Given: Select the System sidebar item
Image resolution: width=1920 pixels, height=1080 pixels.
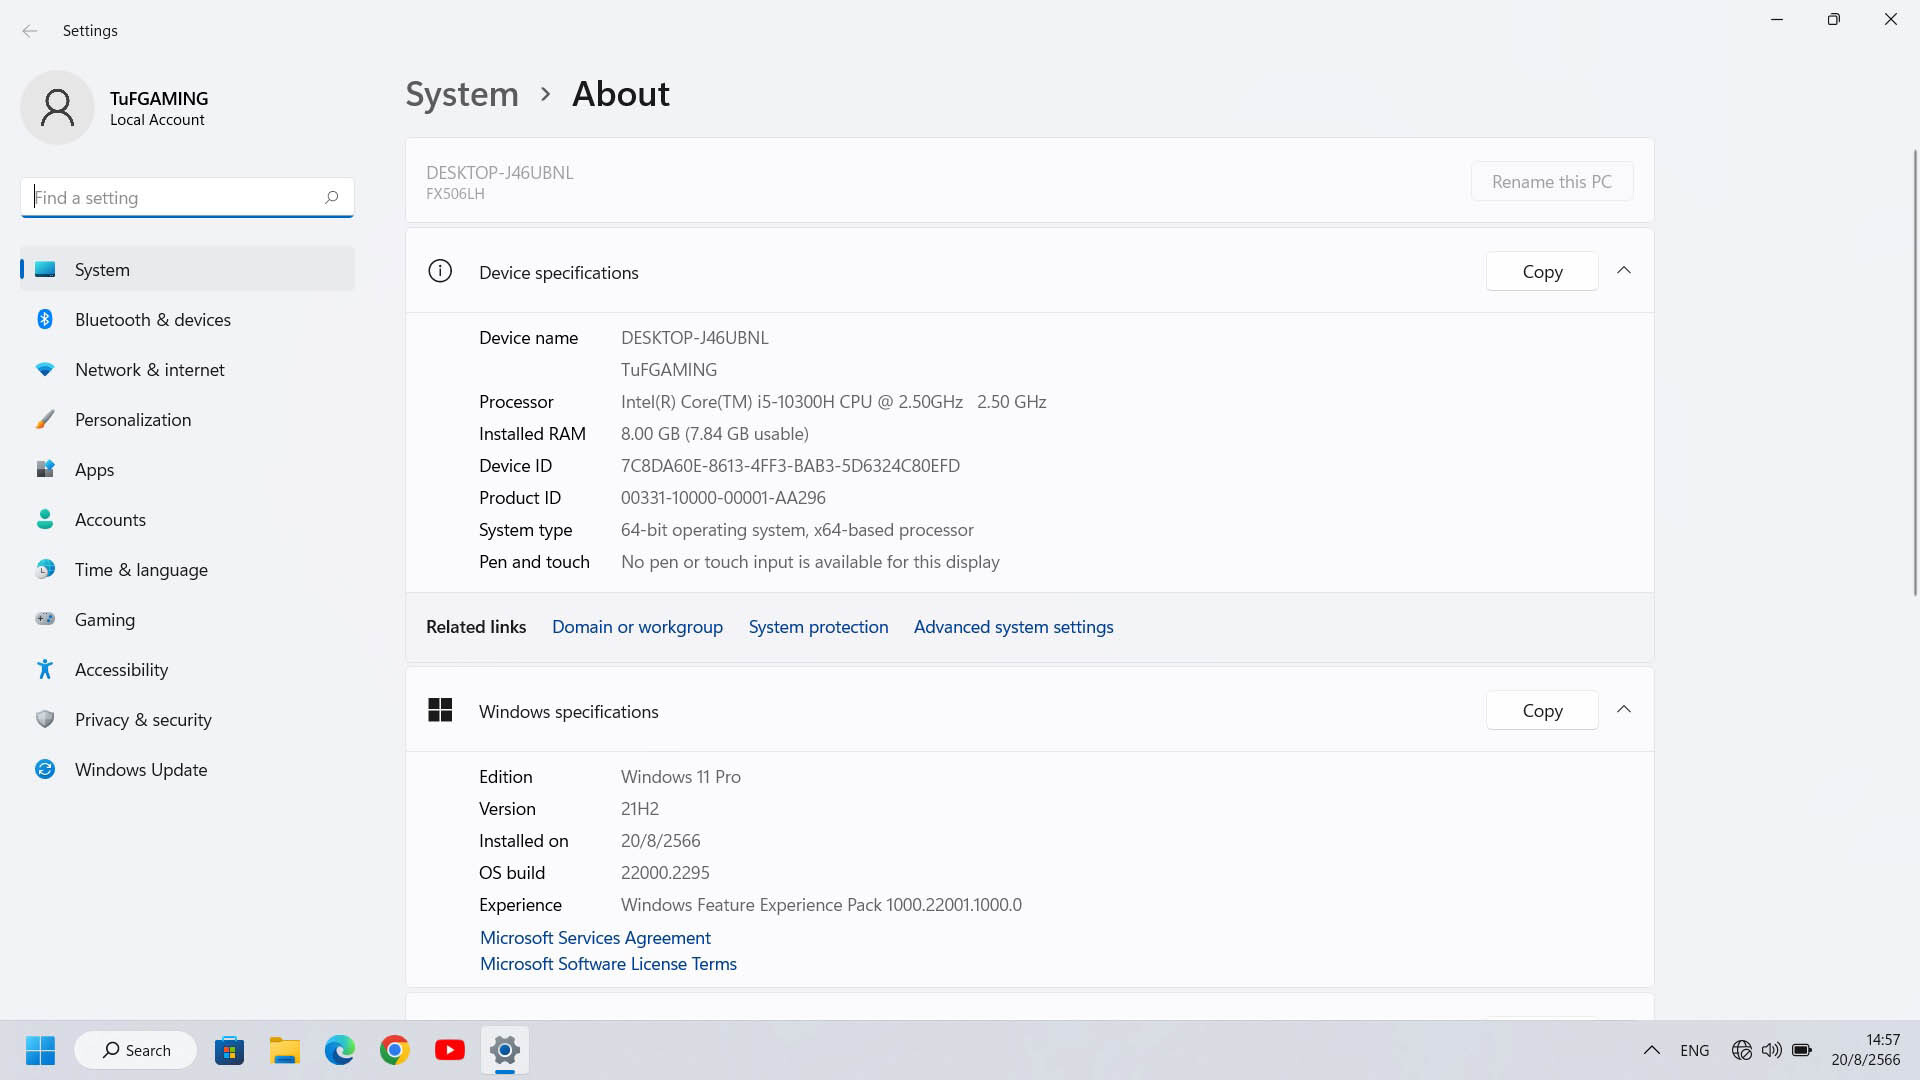Looking at the screenshot, I should [187, 270].
